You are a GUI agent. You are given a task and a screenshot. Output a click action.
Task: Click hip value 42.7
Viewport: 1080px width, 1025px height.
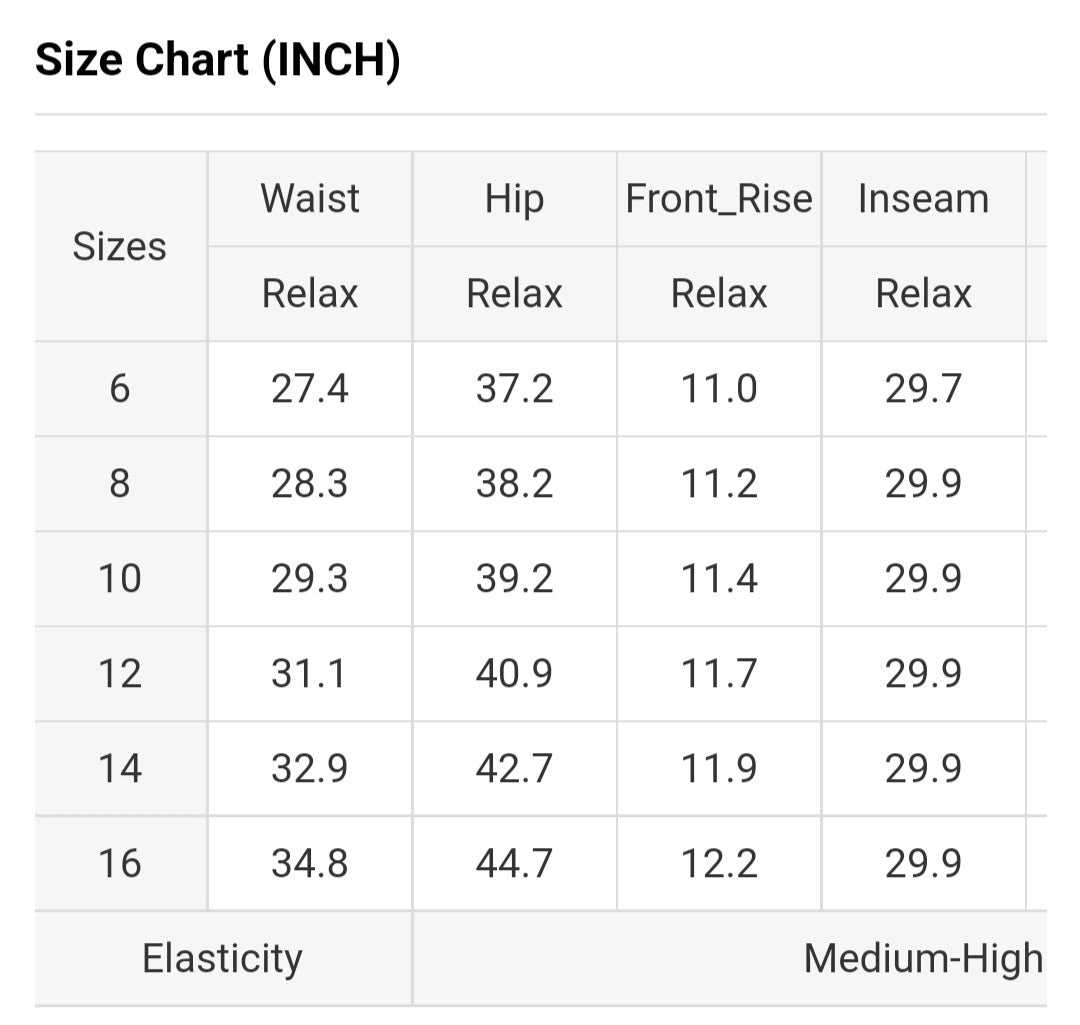514,768
